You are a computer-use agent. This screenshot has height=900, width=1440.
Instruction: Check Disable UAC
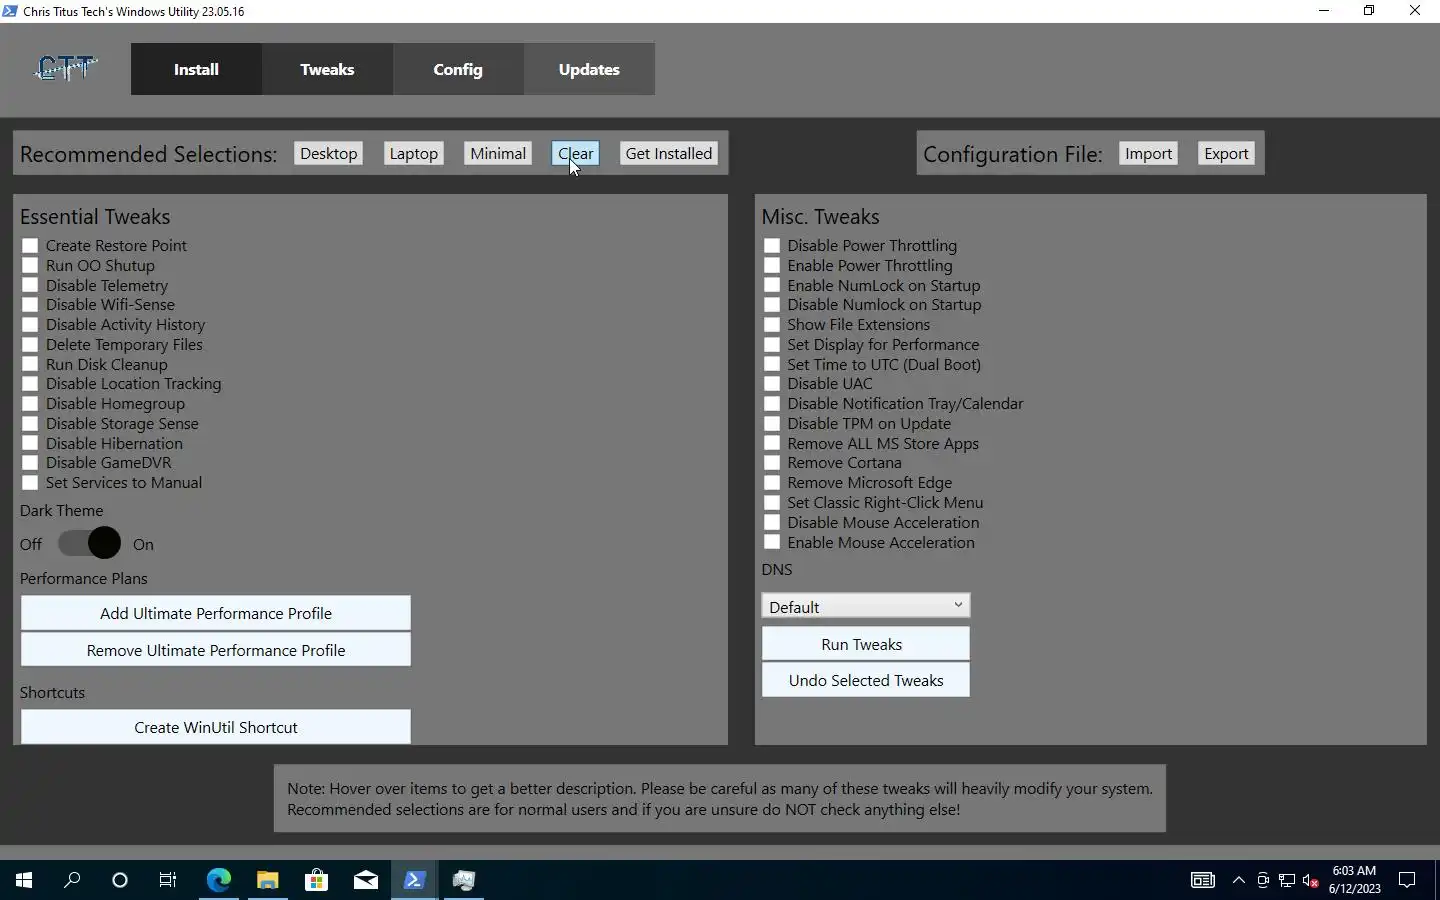(x=772, y=383)
